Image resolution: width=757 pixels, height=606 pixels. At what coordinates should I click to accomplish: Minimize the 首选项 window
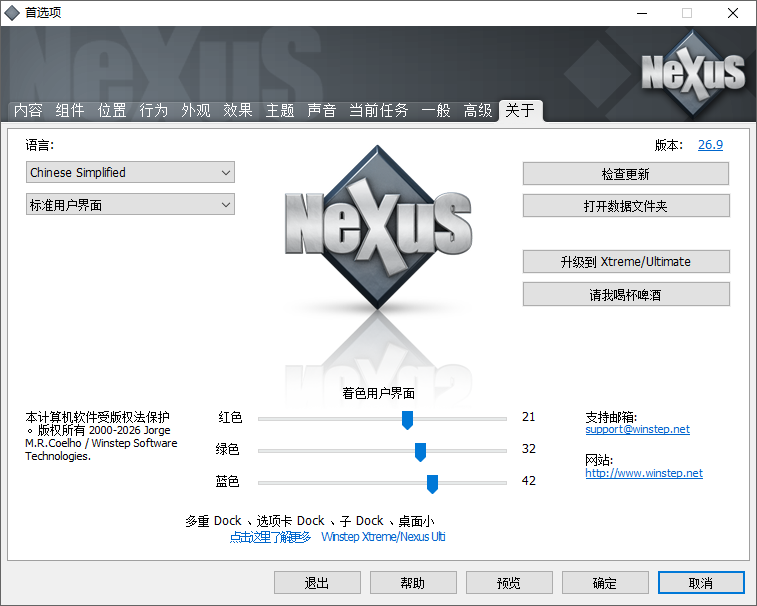coord(642,13)
